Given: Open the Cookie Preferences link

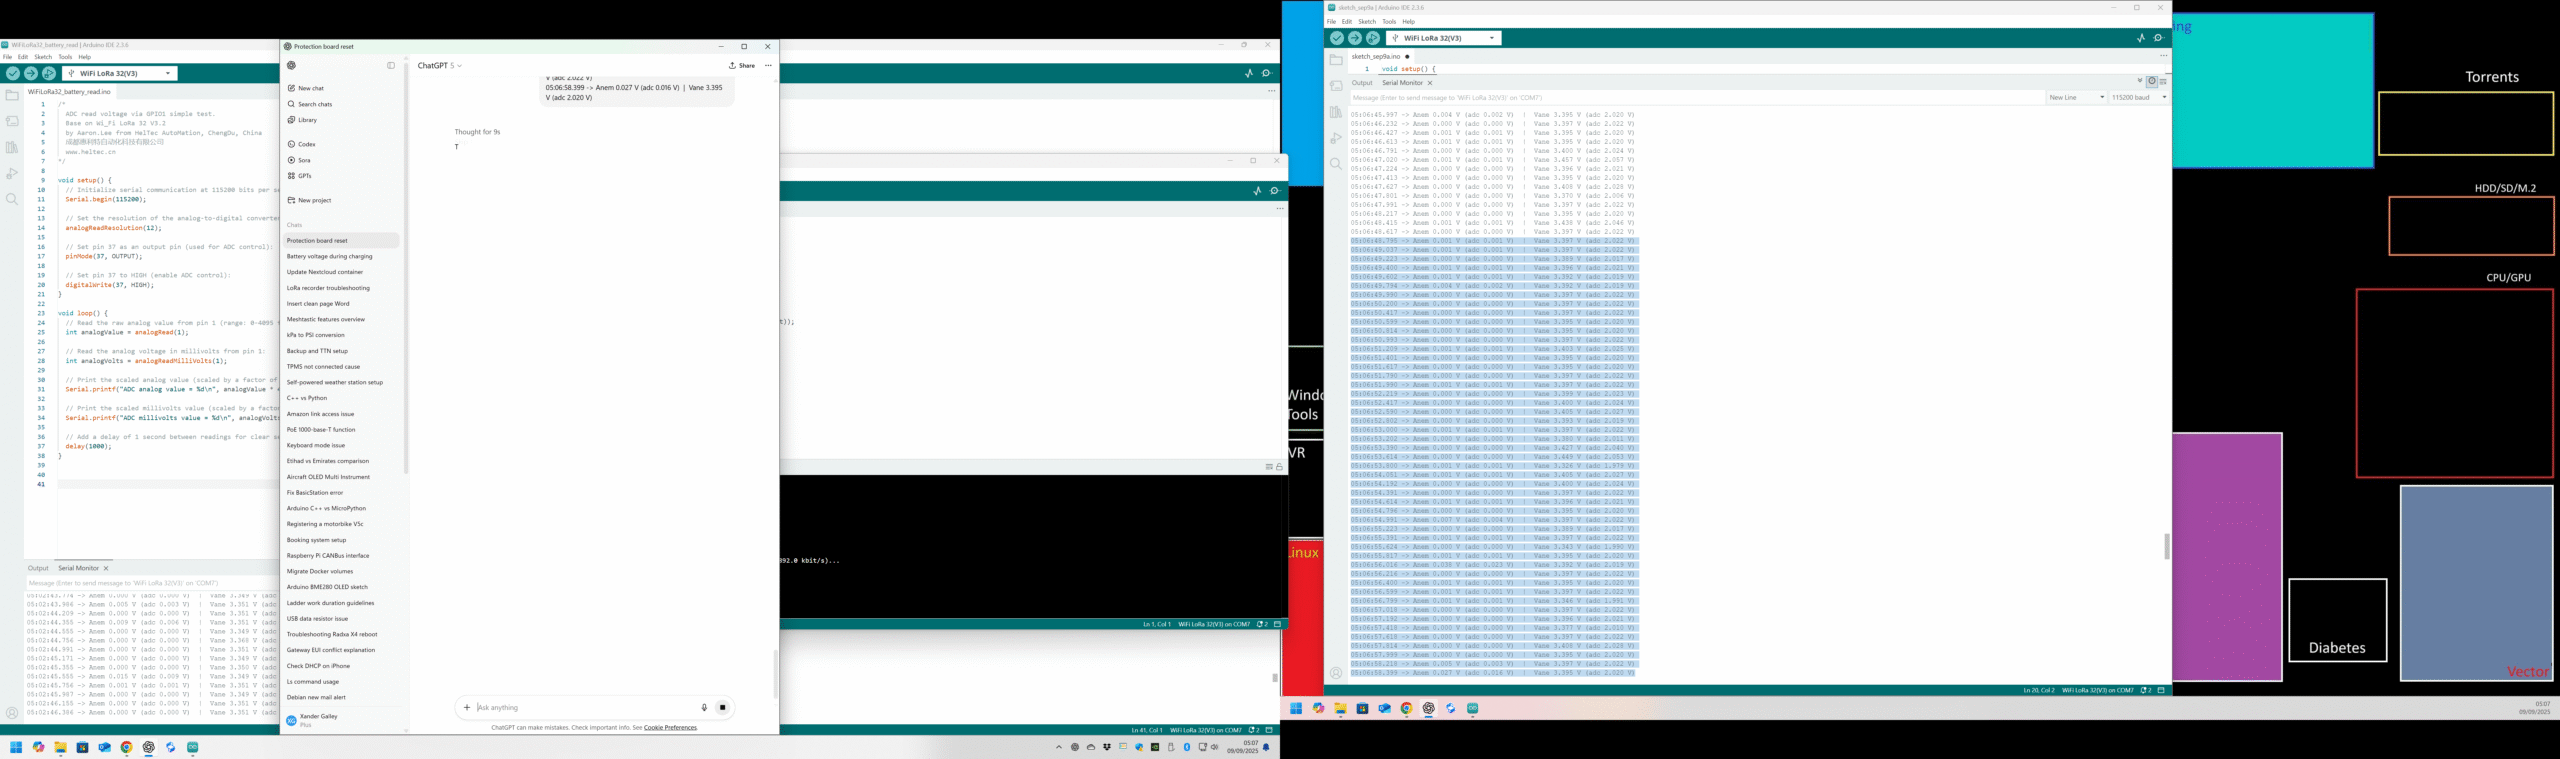Looking at the screenshot, I should coord(670,727).
